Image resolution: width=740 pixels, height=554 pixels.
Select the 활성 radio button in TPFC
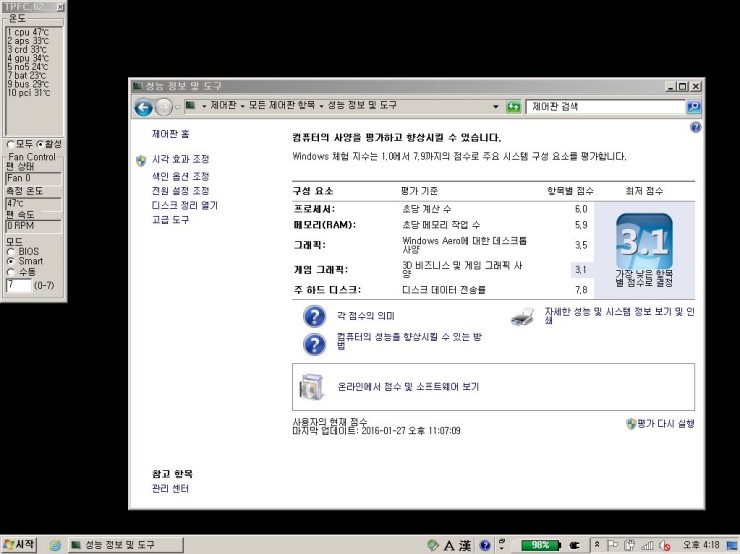[40, 144]
